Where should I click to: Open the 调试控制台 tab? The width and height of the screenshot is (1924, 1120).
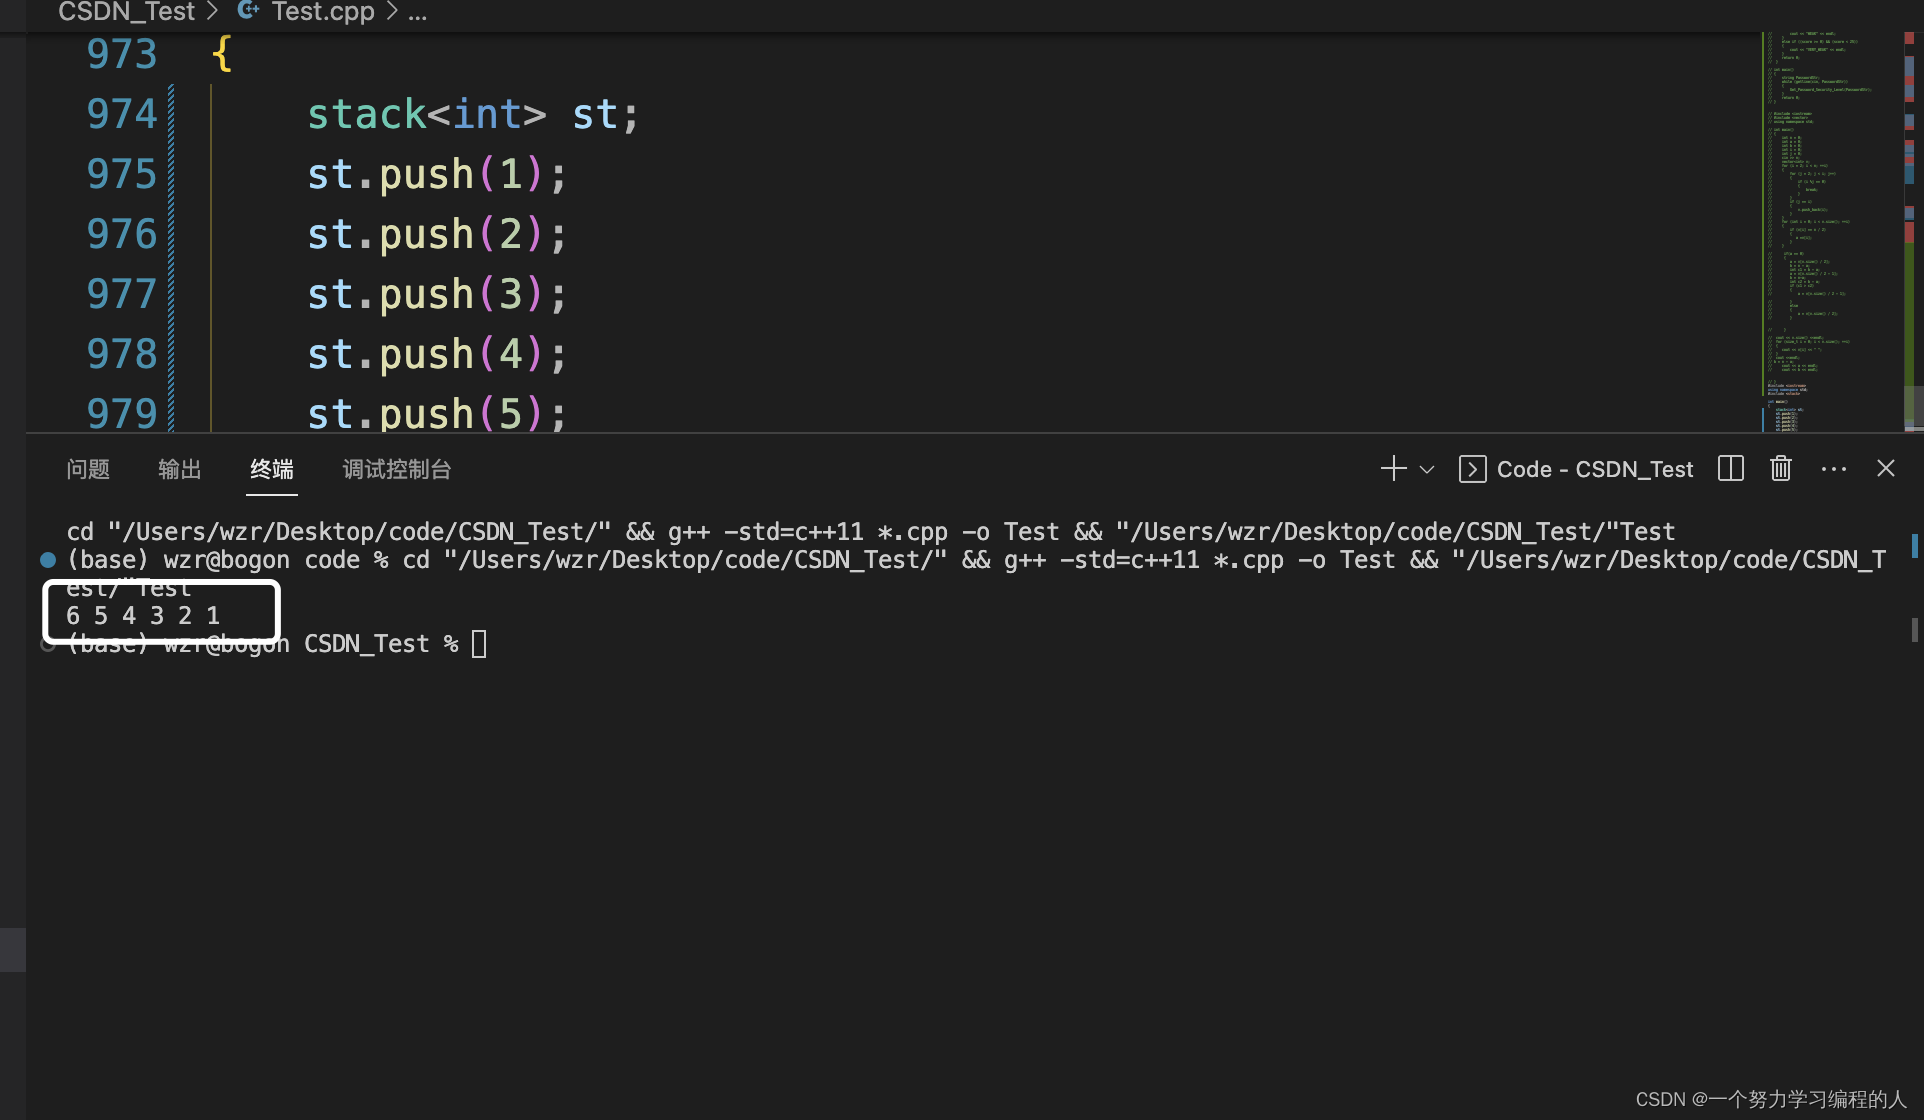397,470
